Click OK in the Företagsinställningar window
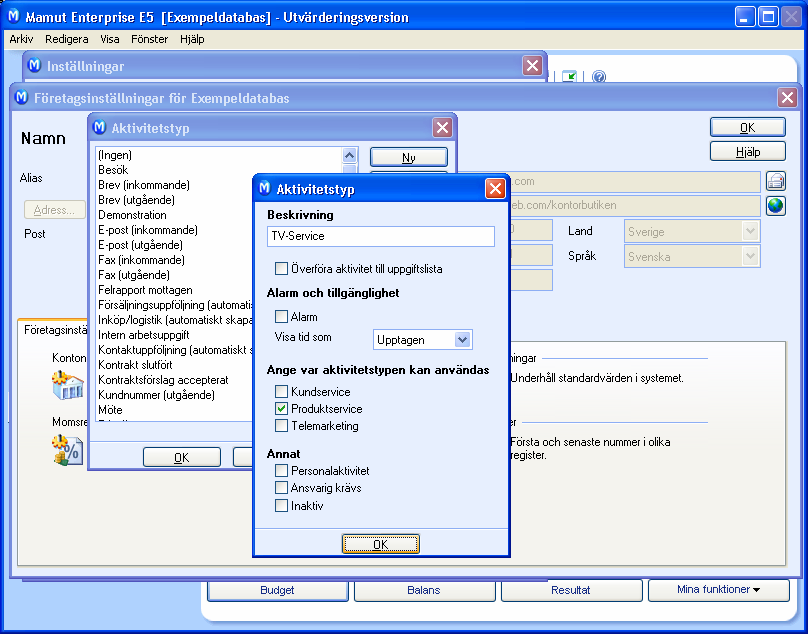 748,127
